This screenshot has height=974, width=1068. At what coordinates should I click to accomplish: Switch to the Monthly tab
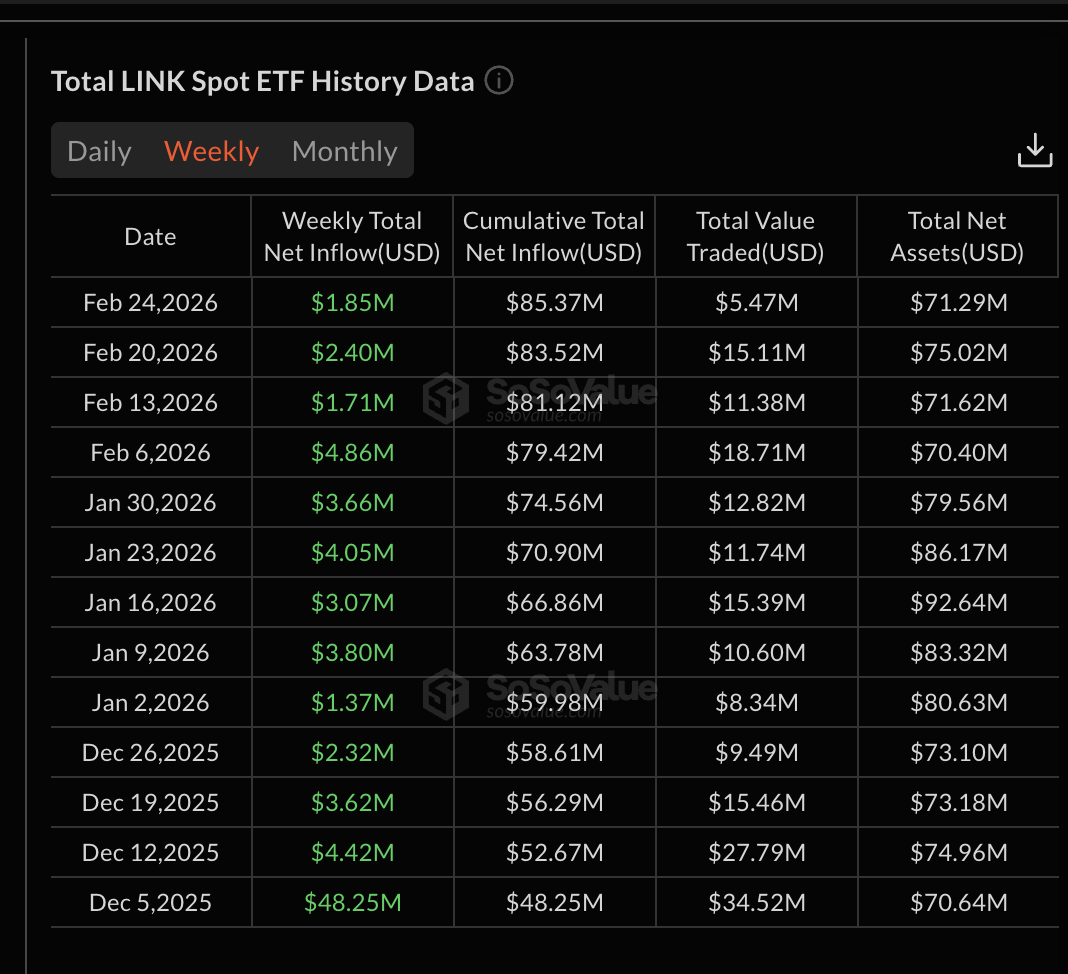coord(344,151)
